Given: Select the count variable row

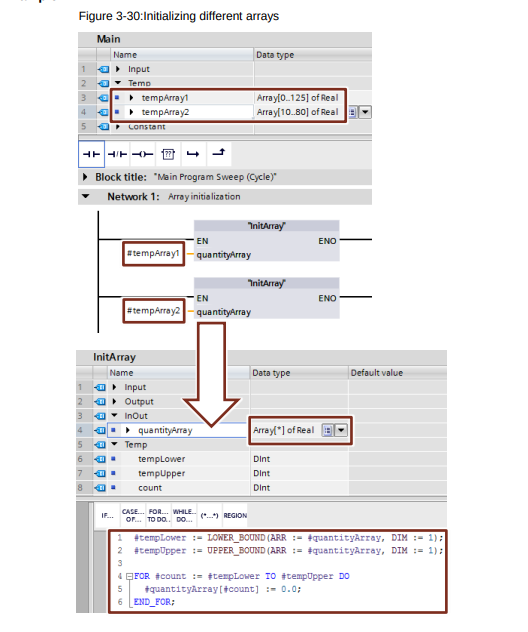Looking at the screenshot, I should [x=261, y=488].
